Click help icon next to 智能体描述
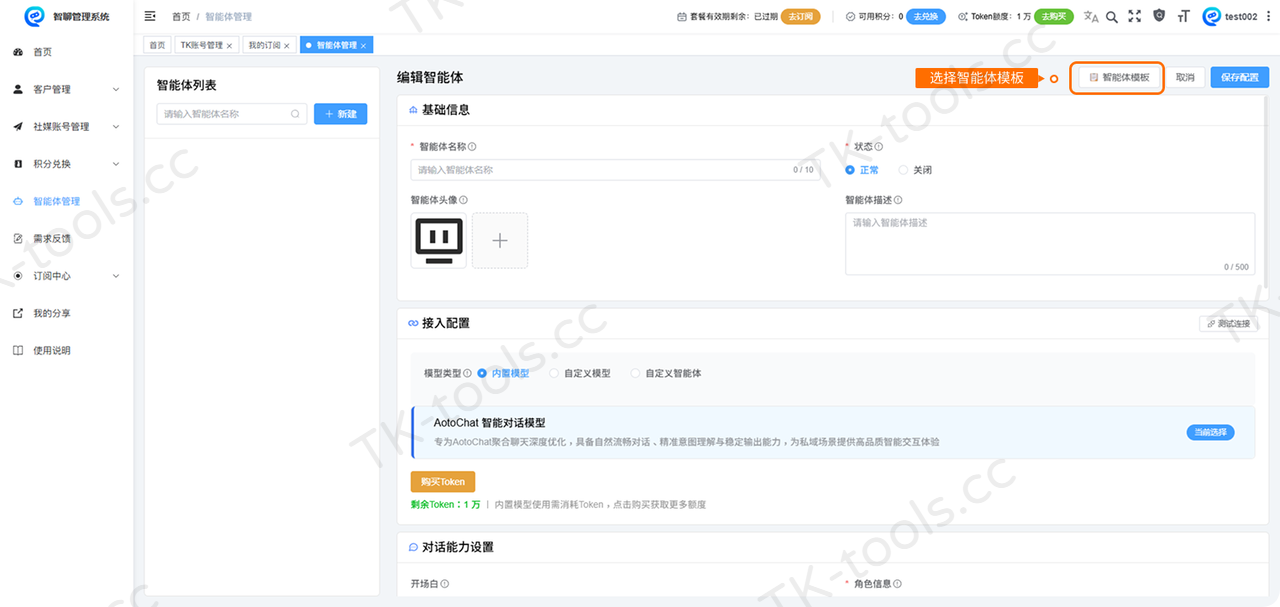This screenshot has width=1280, height=607. click(899, 200)
